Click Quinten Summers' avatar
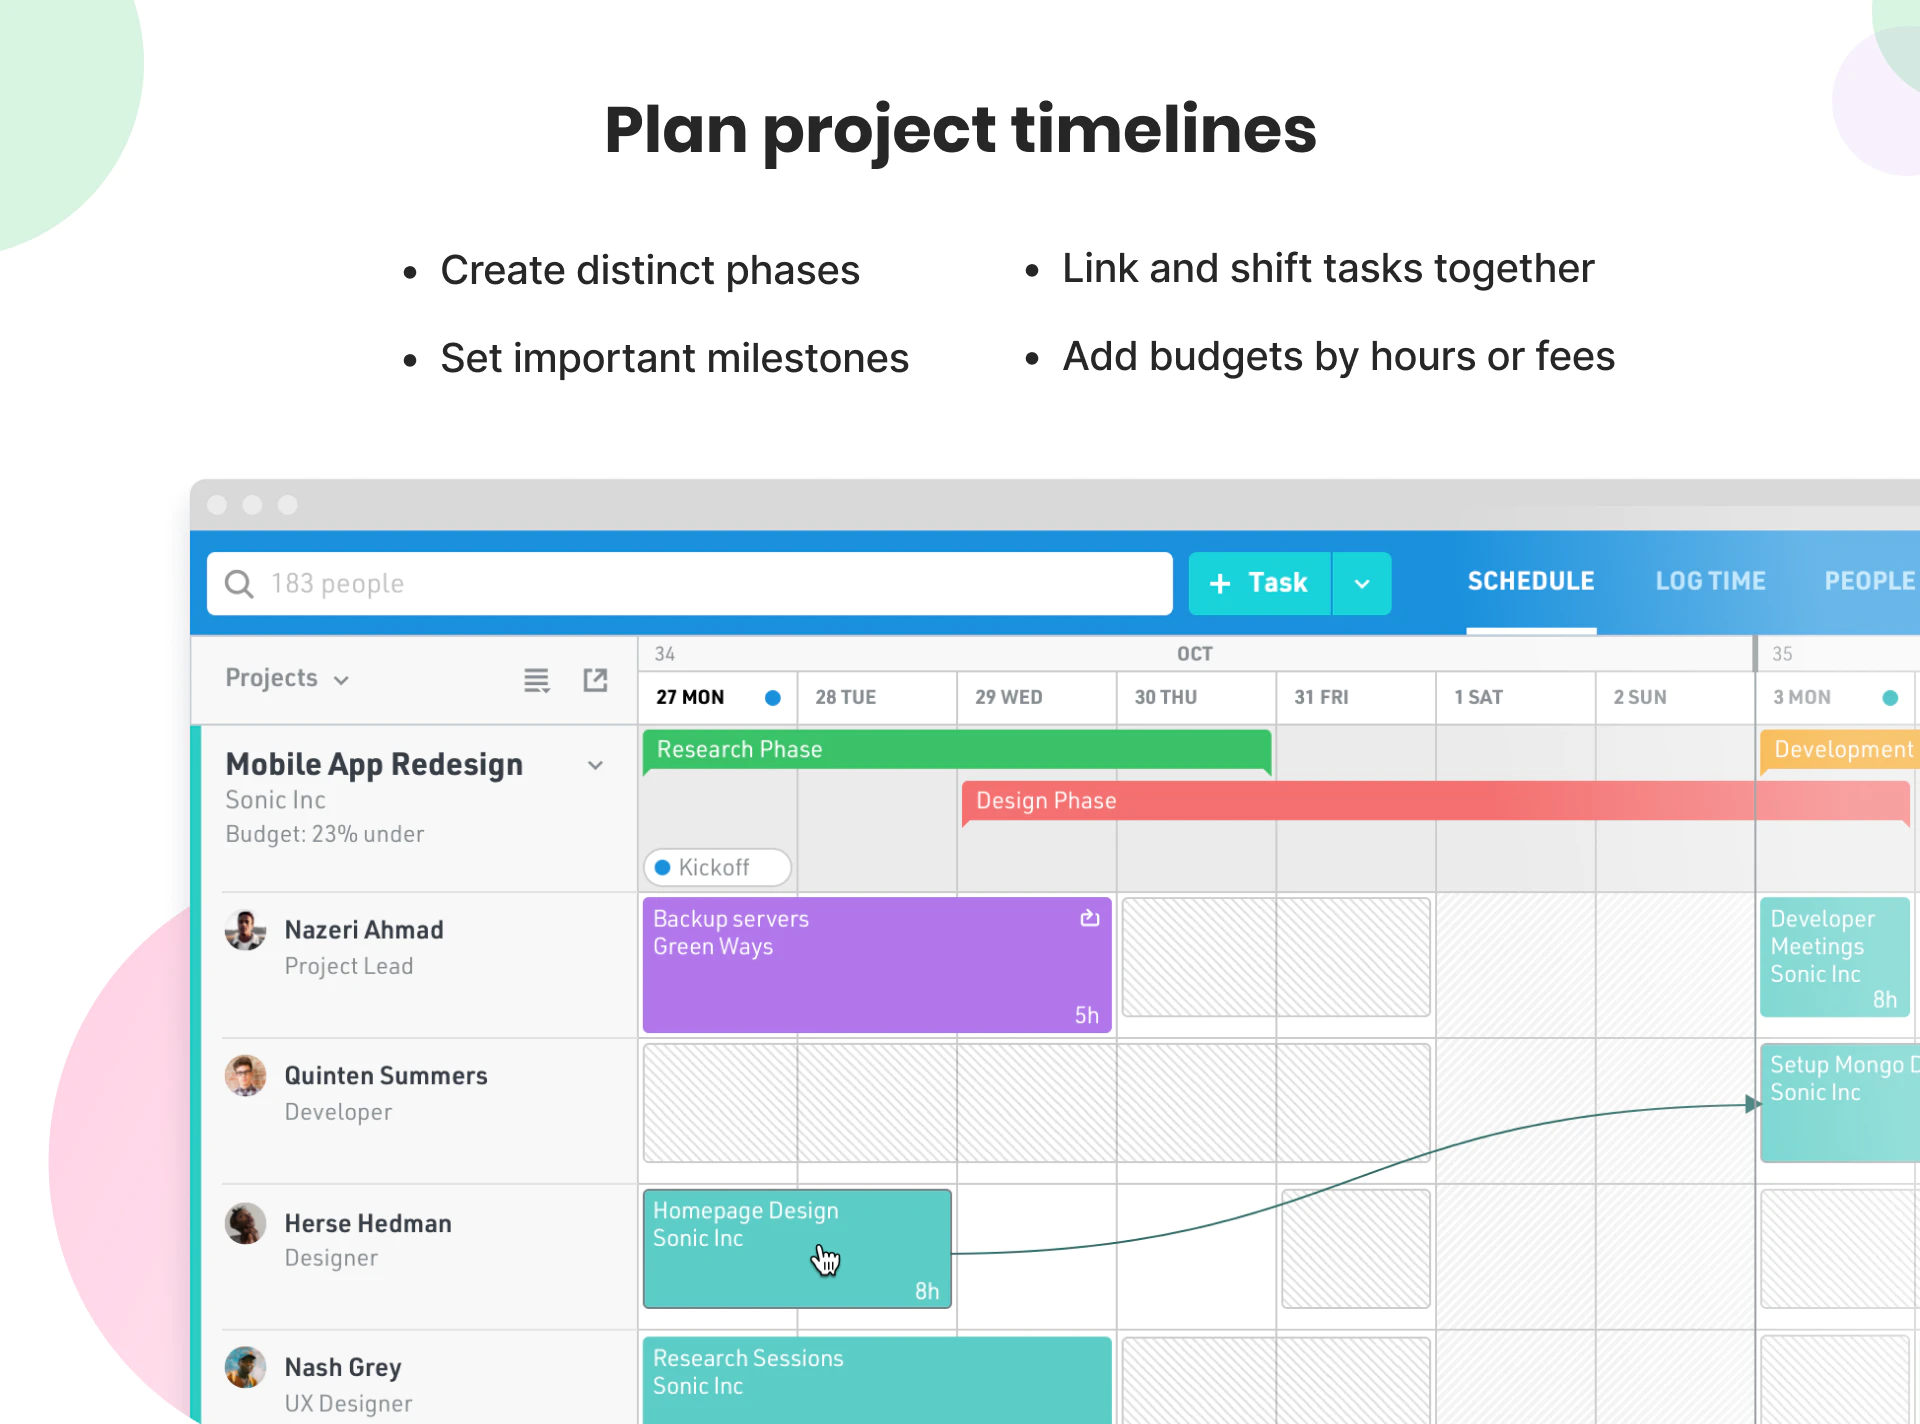Image resolution: width=1920 pixels, height=1424 pixels. [245, 1076]
